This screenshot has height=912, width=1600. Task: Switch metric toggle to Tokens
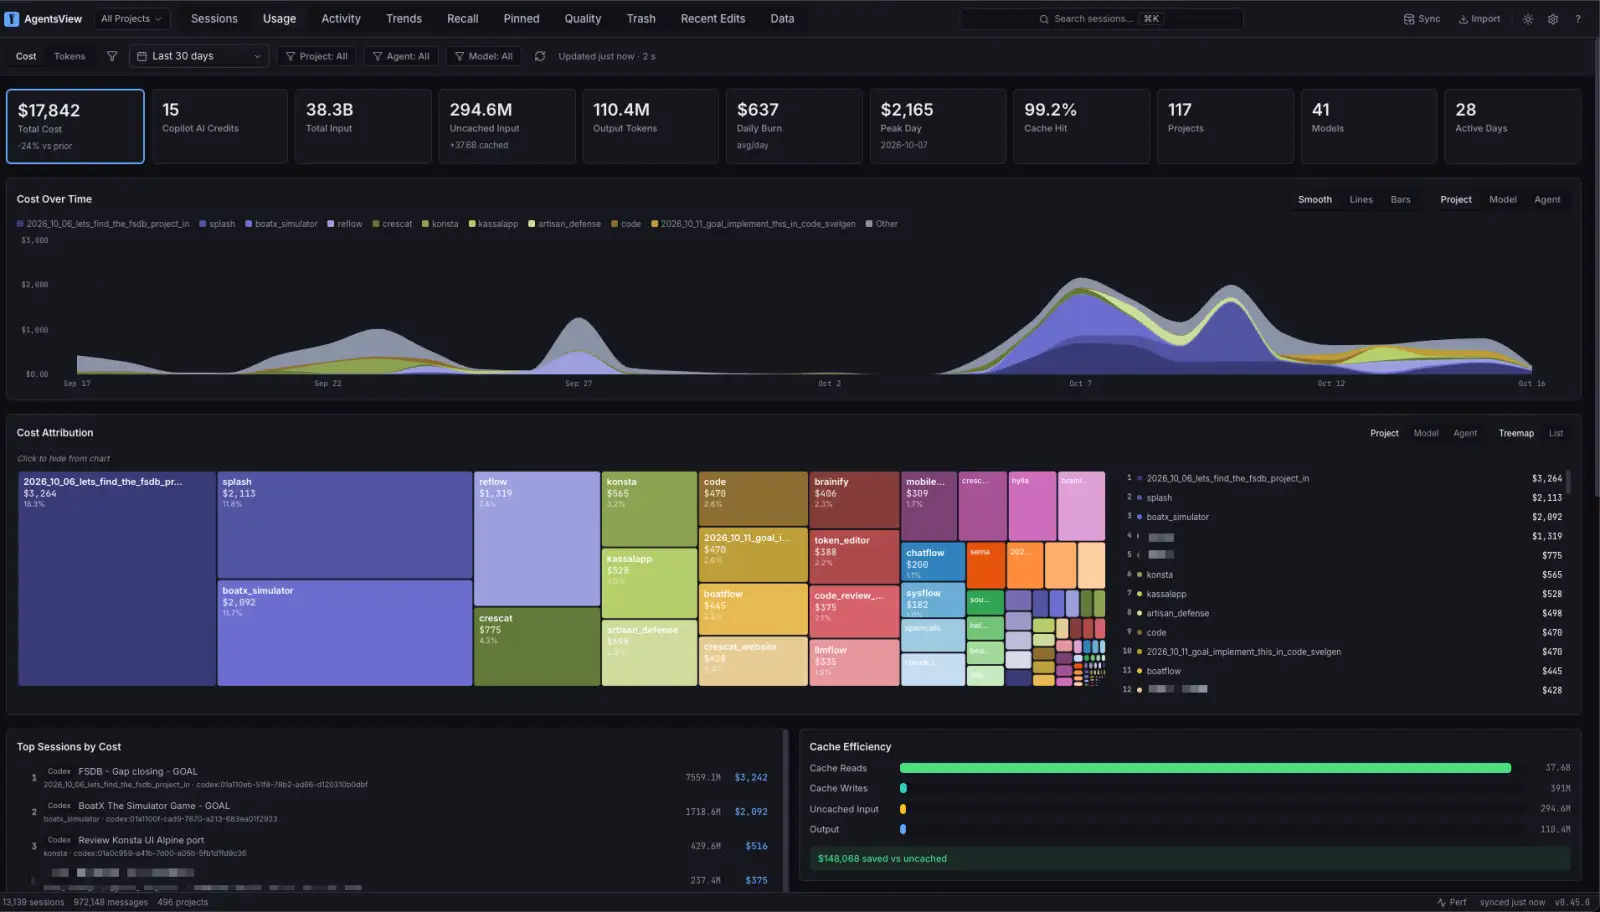69,56
